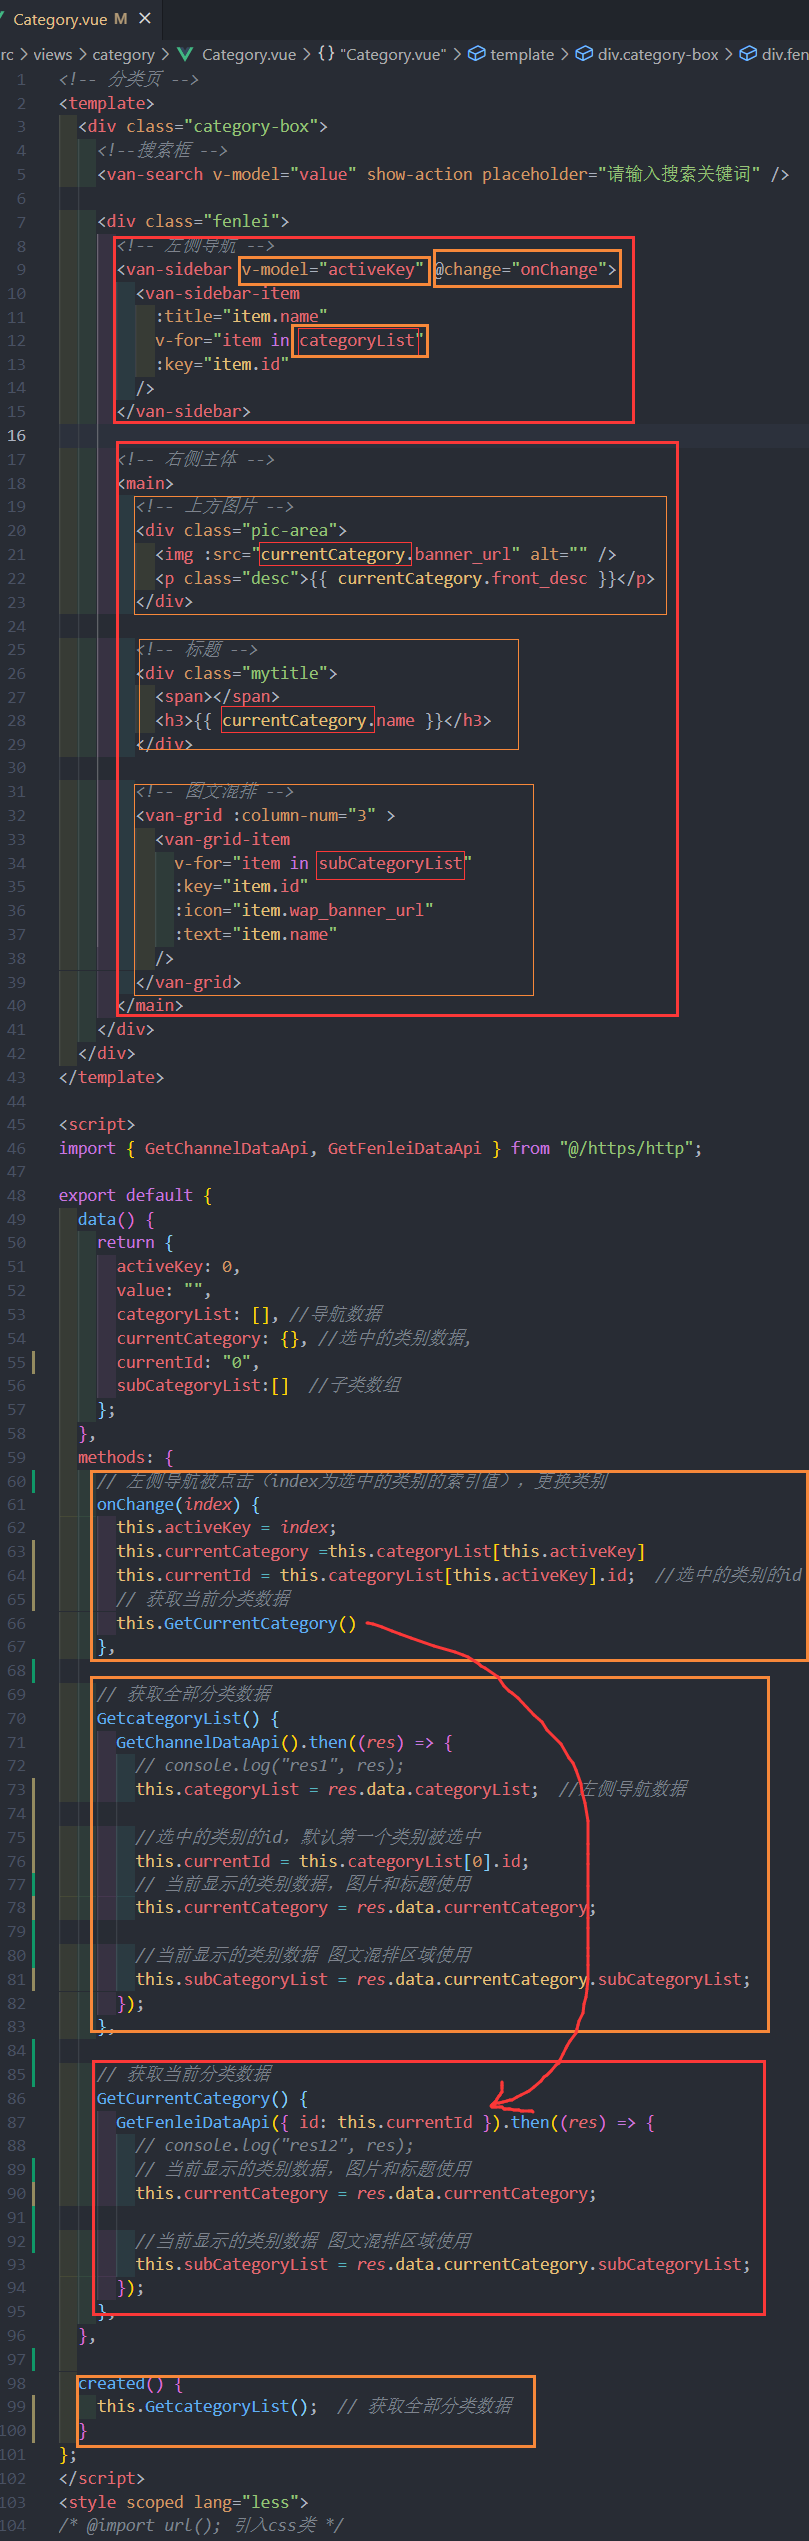Click 'categoryList' in the v-for on line 12
Screen dimensions: 809x2541
point(357,341)
